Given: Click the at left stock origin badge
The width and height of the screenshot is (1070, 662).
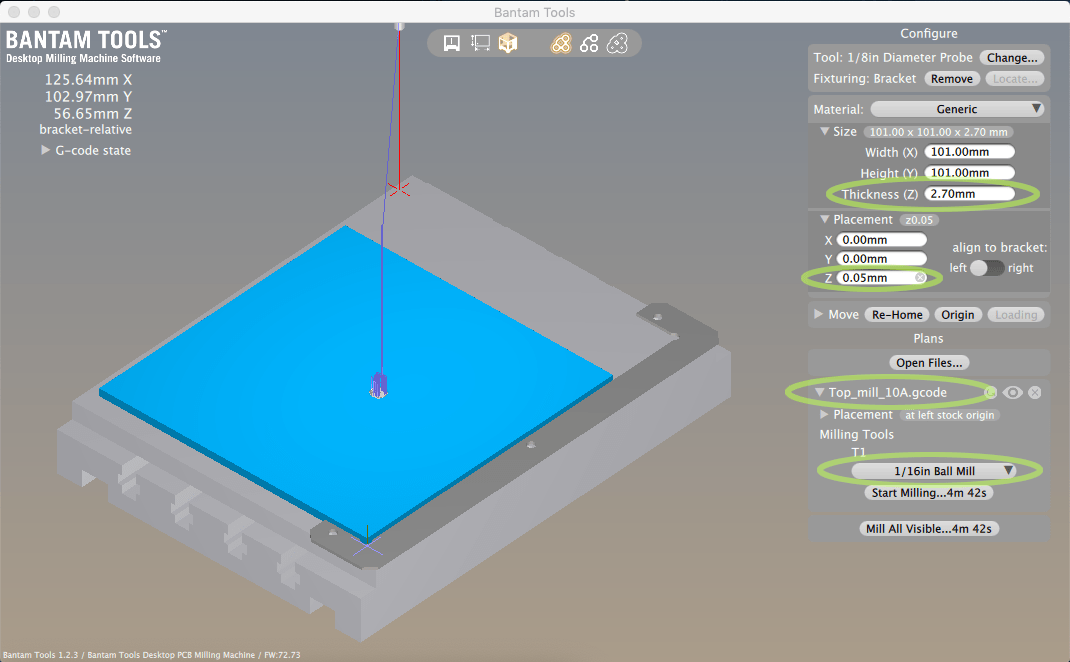Looking at the screenshot, I should [949, 415].
